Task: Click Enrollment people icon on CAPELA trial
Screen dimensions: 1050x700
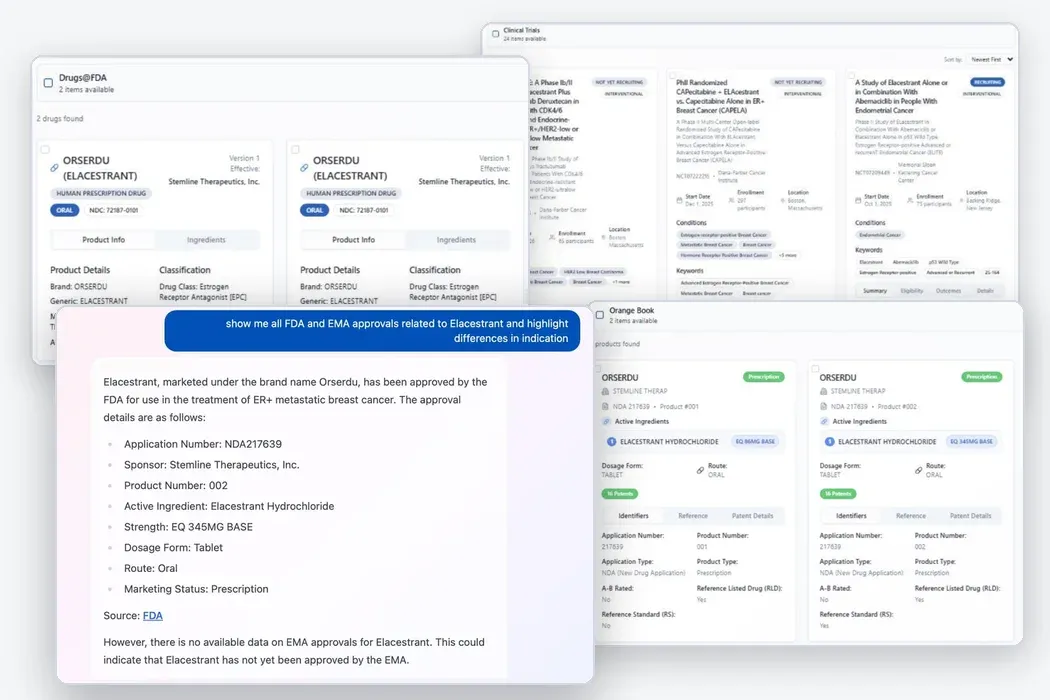Action: click(731, 200)
